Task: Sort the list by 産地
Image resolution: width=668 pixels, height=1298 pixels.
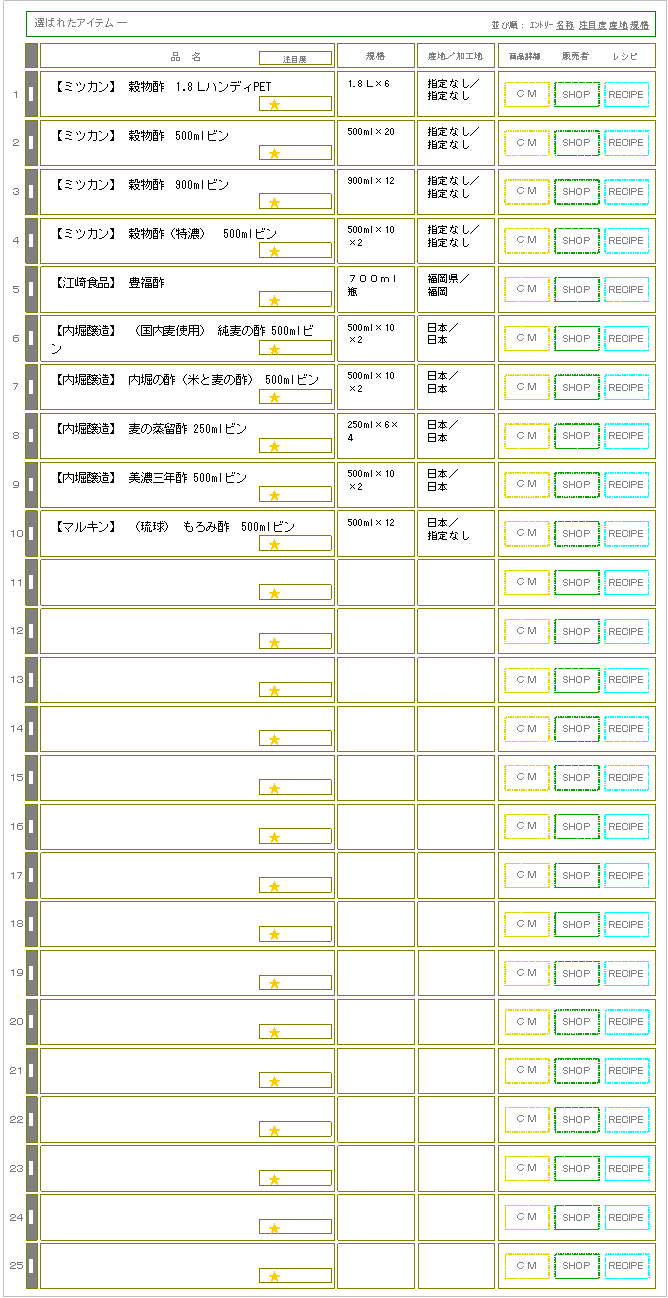Action: click(x=618, y=24)
